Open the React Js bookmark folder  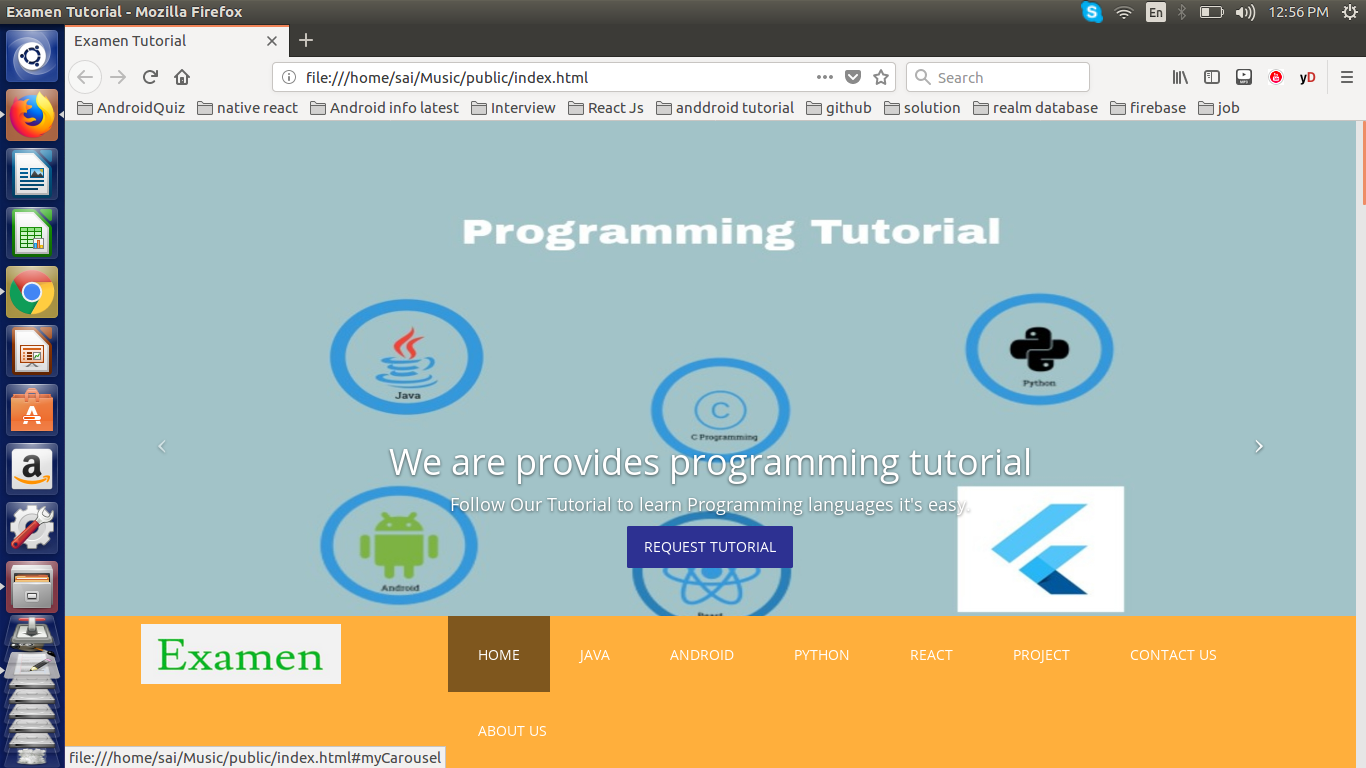point(606,107)
